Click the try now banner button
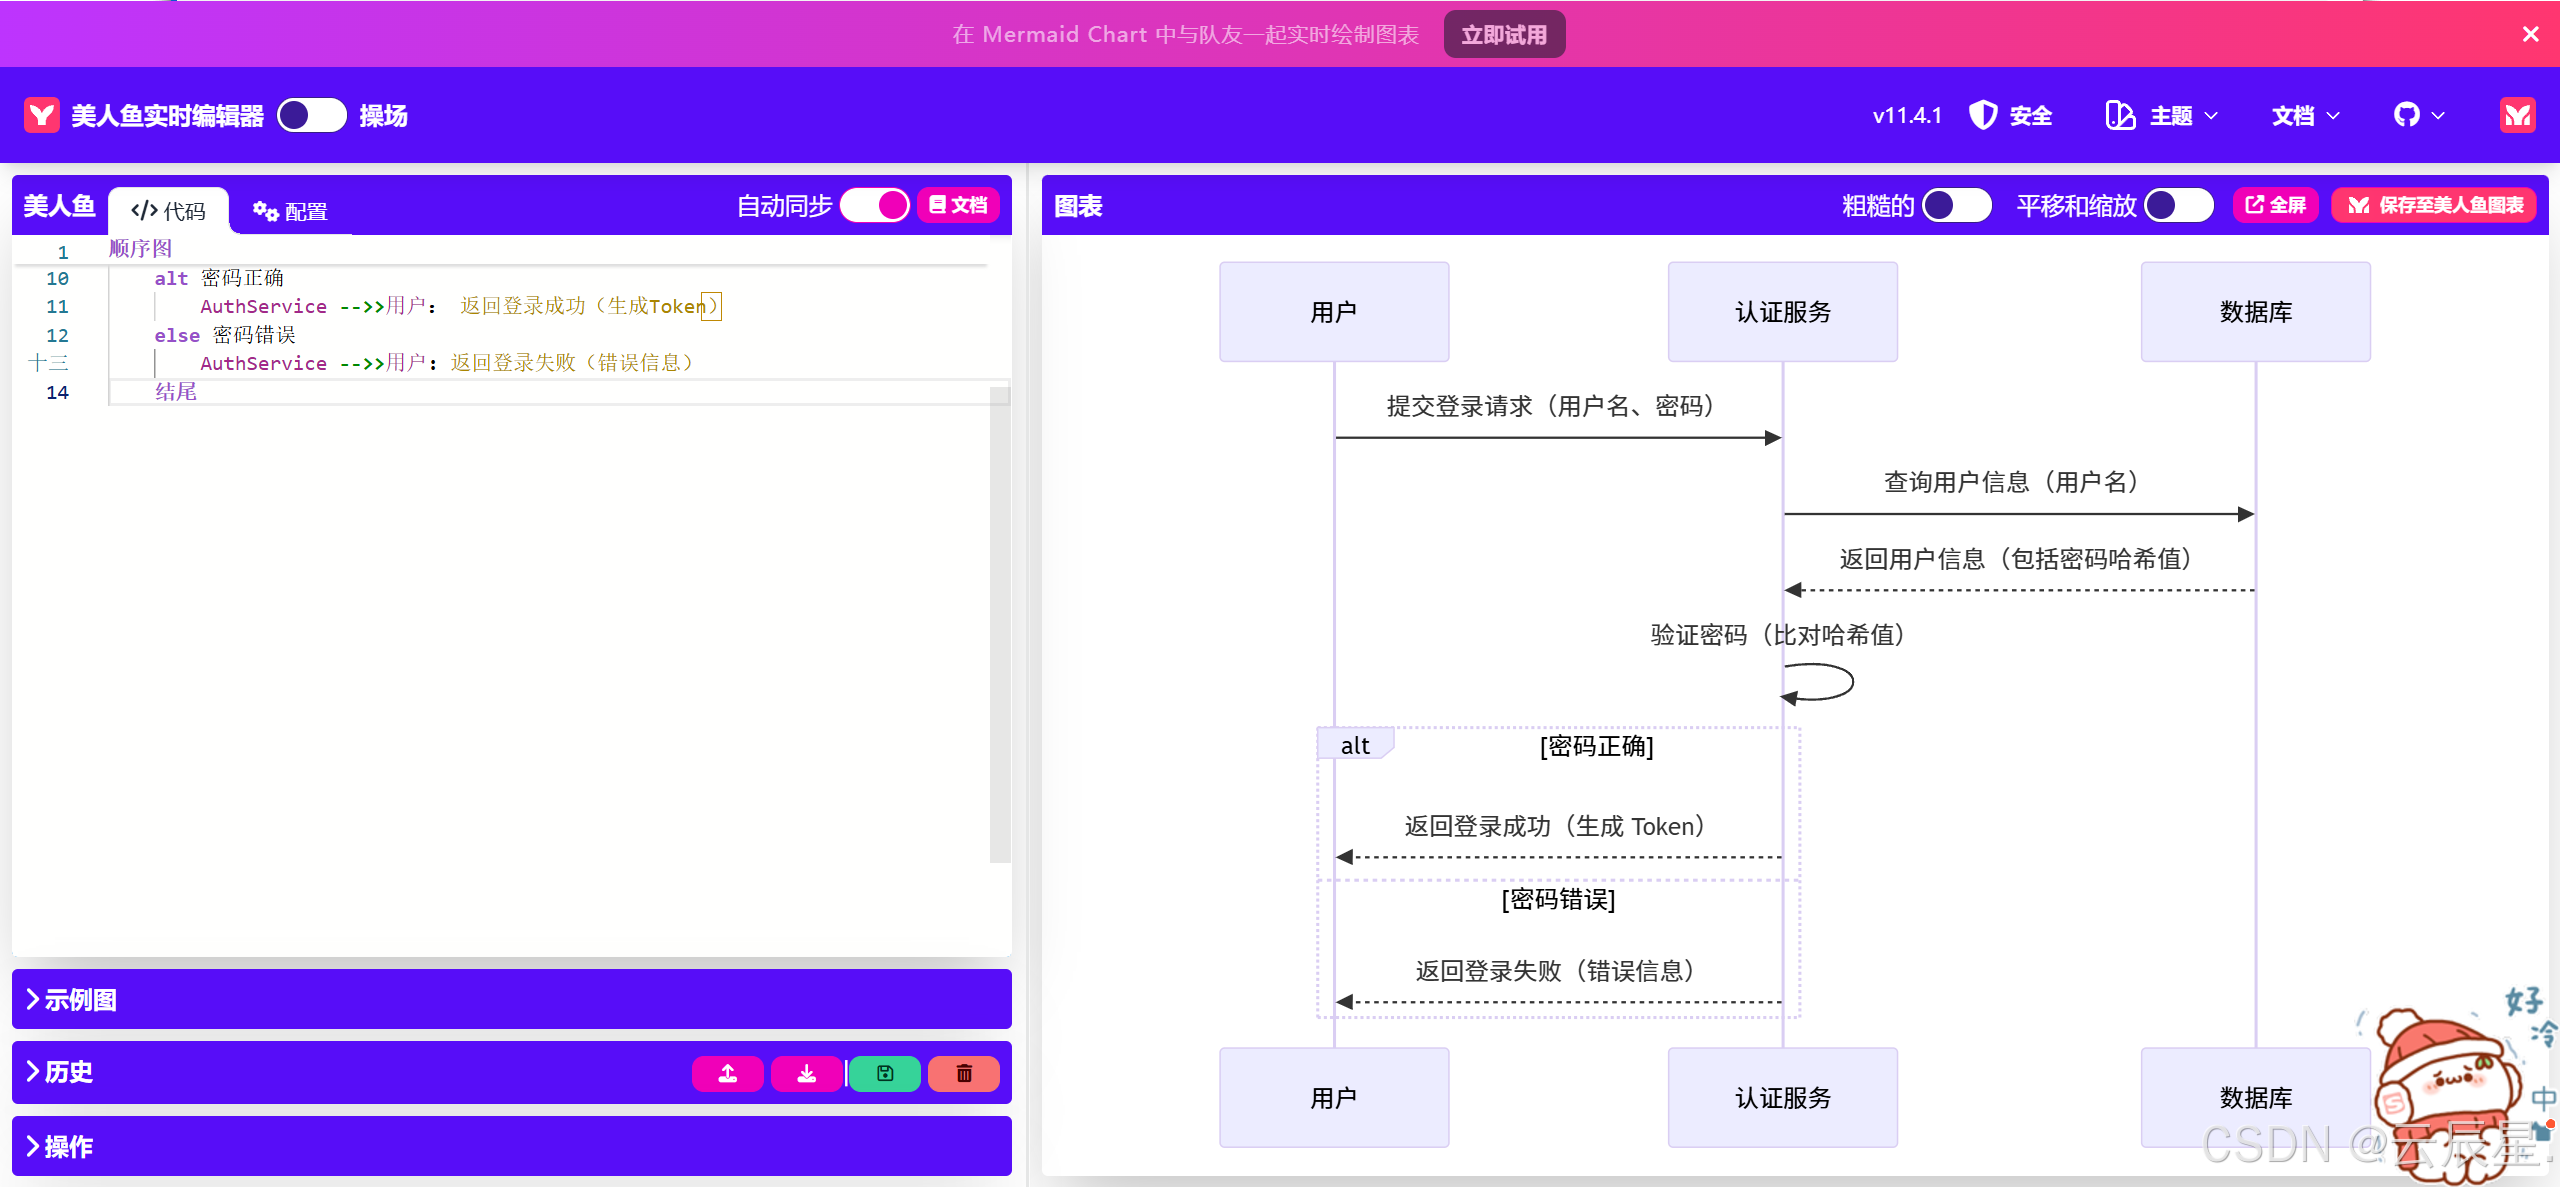Image resolution: width=2560 pixels, height=1187 pixels. [x=1503, y=35]
